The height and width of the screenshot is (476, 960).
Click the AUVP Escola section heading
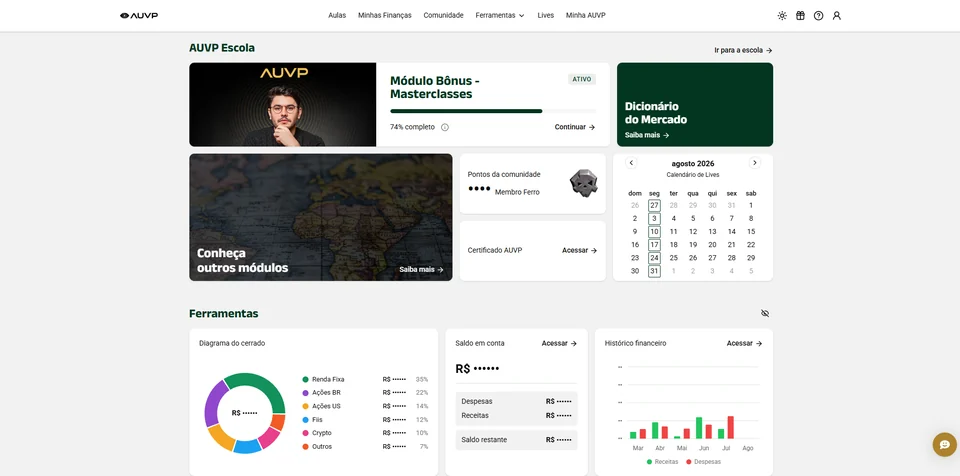pyautogui.click(x=222, y=48)
